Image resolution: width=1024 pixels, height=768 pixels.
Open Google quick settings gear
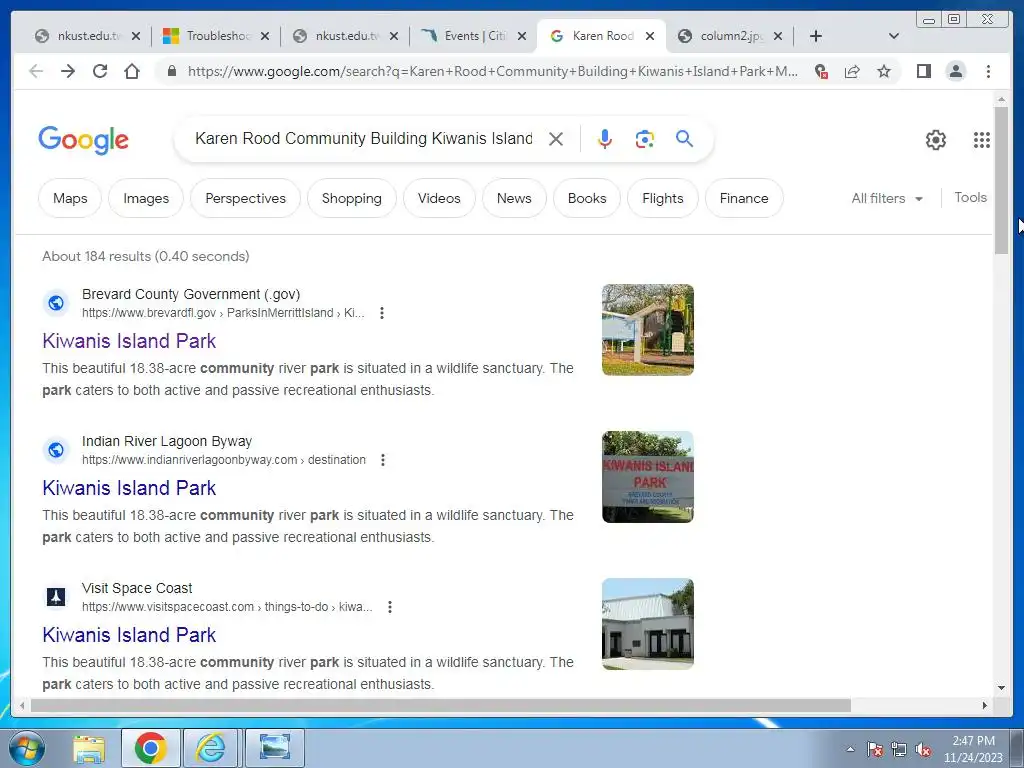(936, 140)
